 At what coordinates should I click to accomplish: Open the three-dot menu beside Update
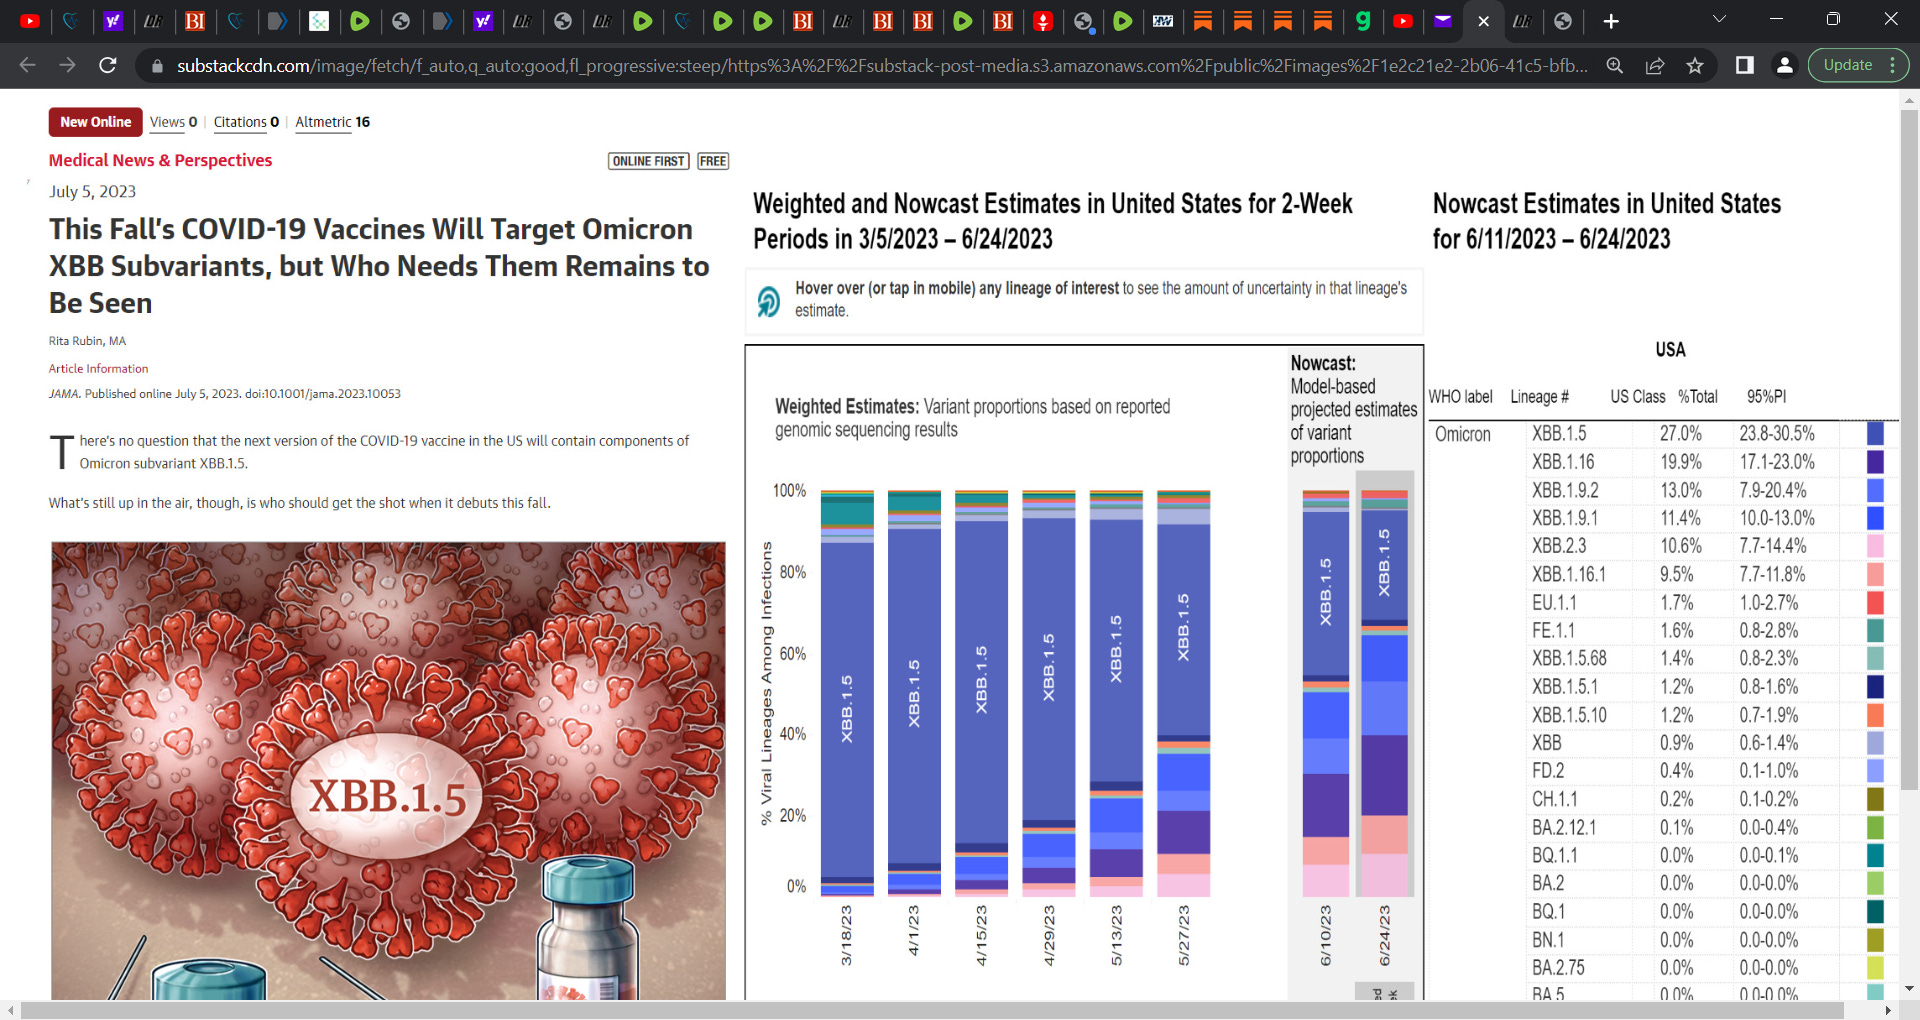(x=1895, y=64)
